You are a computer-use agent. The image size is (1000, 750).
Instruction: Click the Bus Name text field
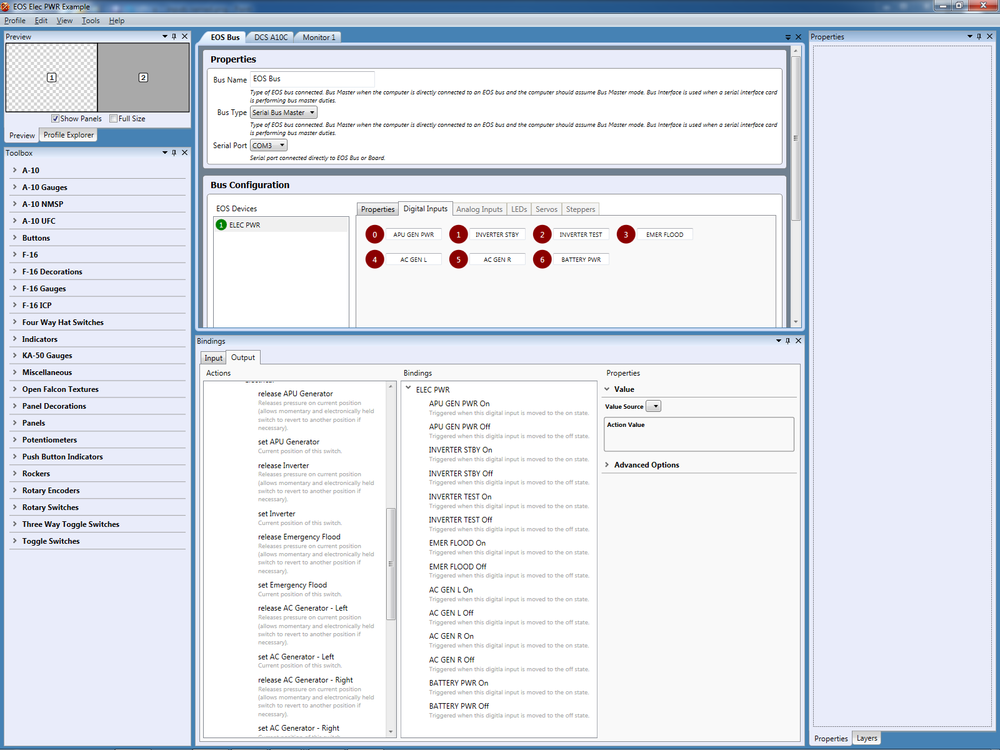point(312,79)
